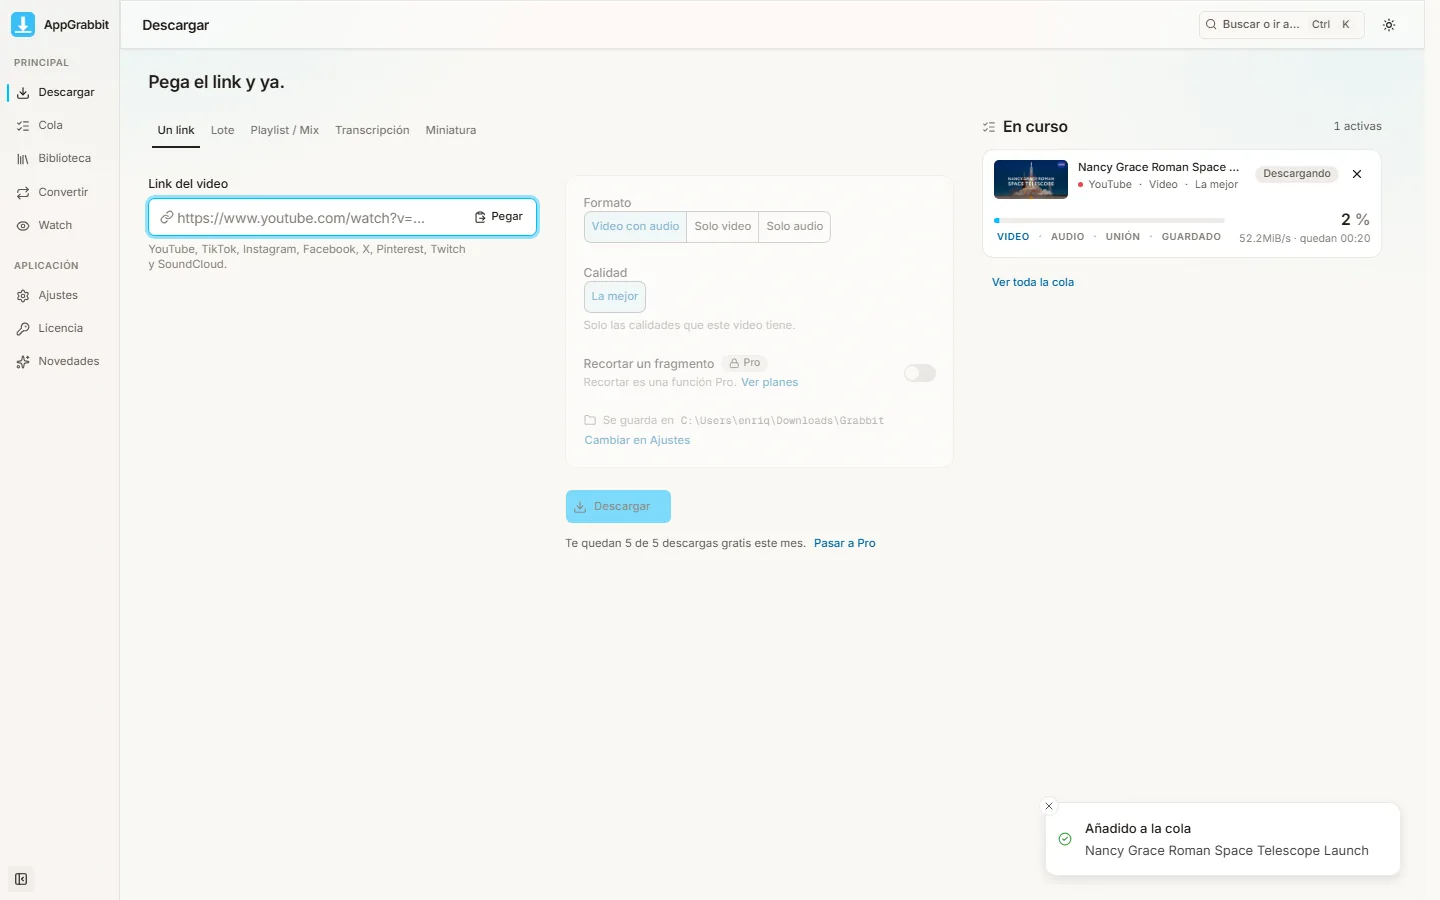The height and width of the screenshot is (900, 1440).
Task: Click the green check icon in notification
Action: 1065,839
